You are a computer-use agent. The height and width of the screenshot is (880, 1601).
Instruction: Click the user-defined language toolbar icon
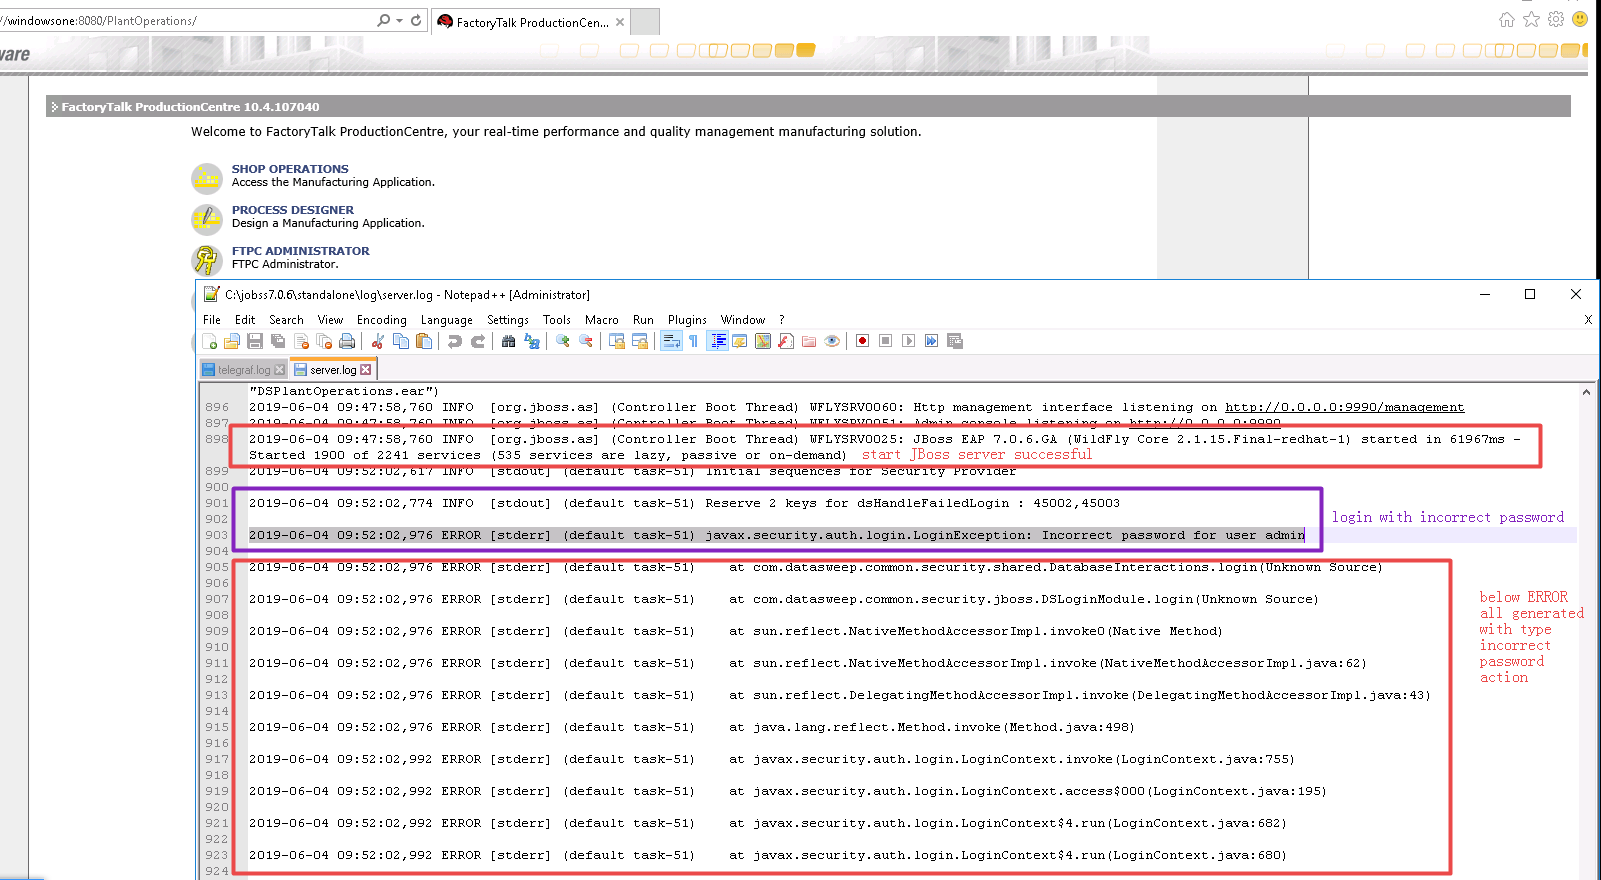click(740, 341)
